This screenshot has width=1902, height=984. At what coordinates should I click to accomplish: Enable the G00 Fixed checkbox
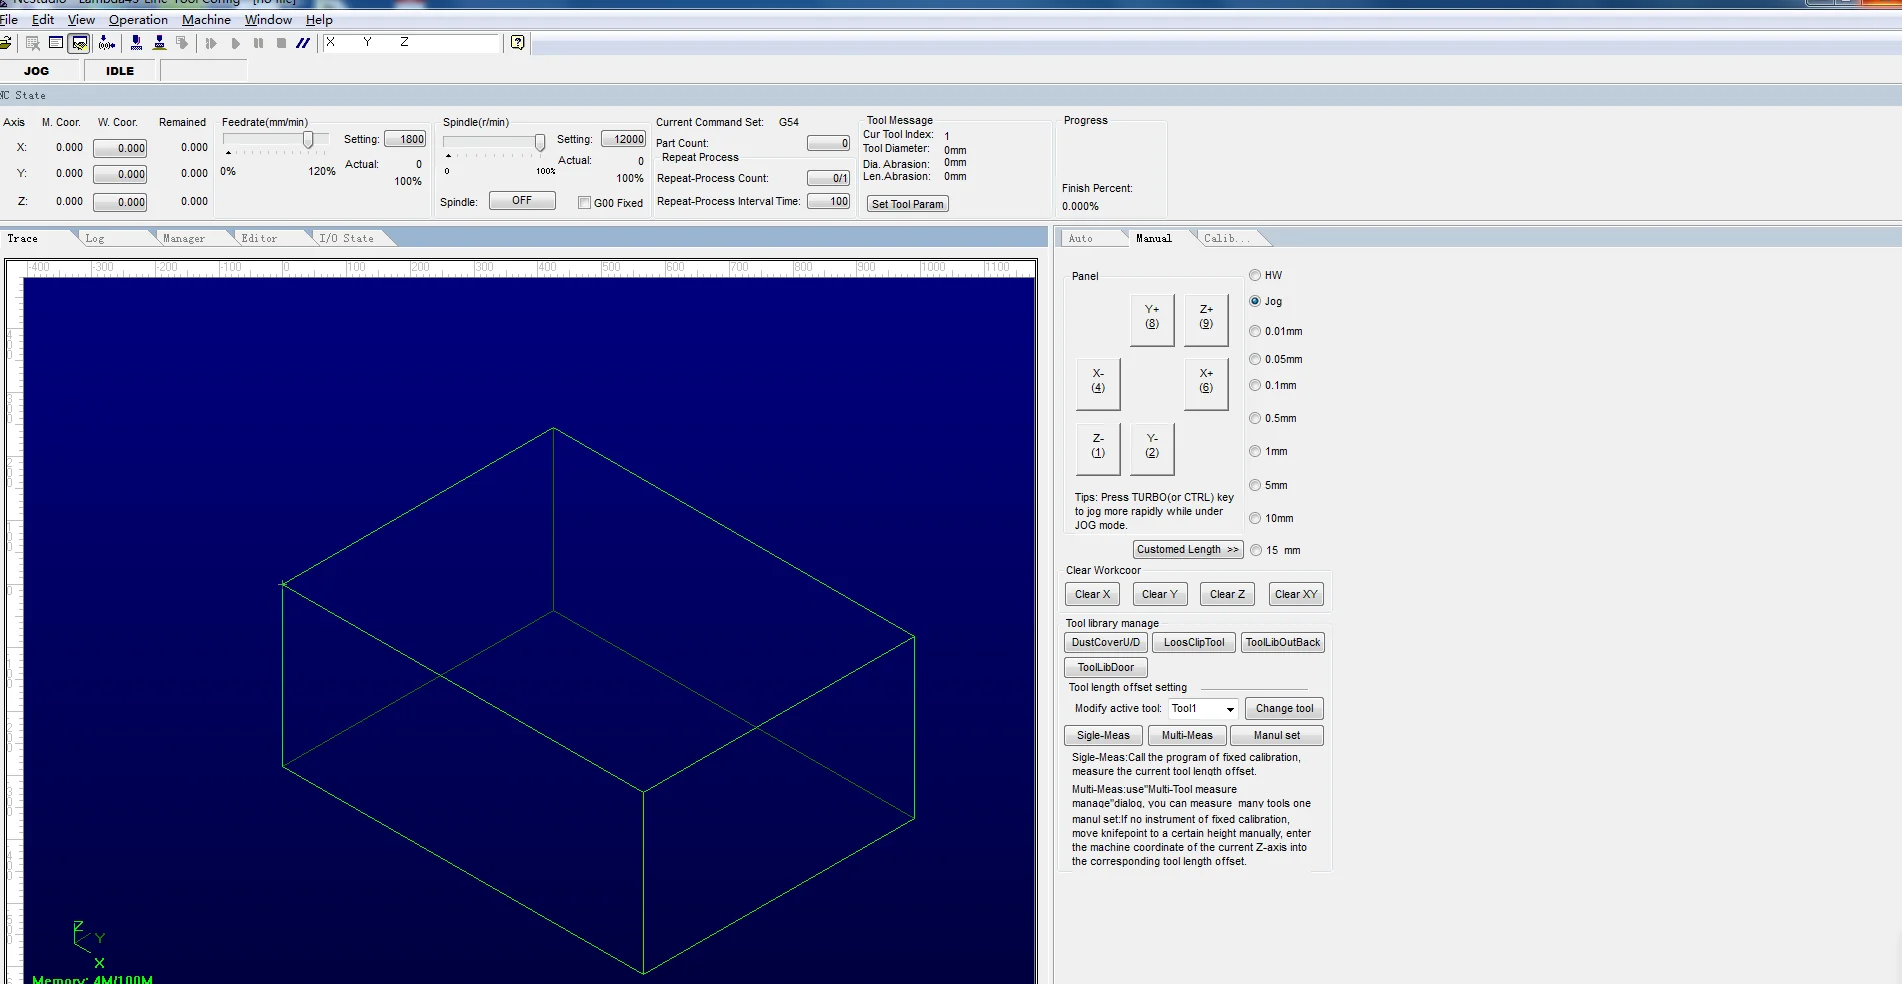[x=584, y=203]
